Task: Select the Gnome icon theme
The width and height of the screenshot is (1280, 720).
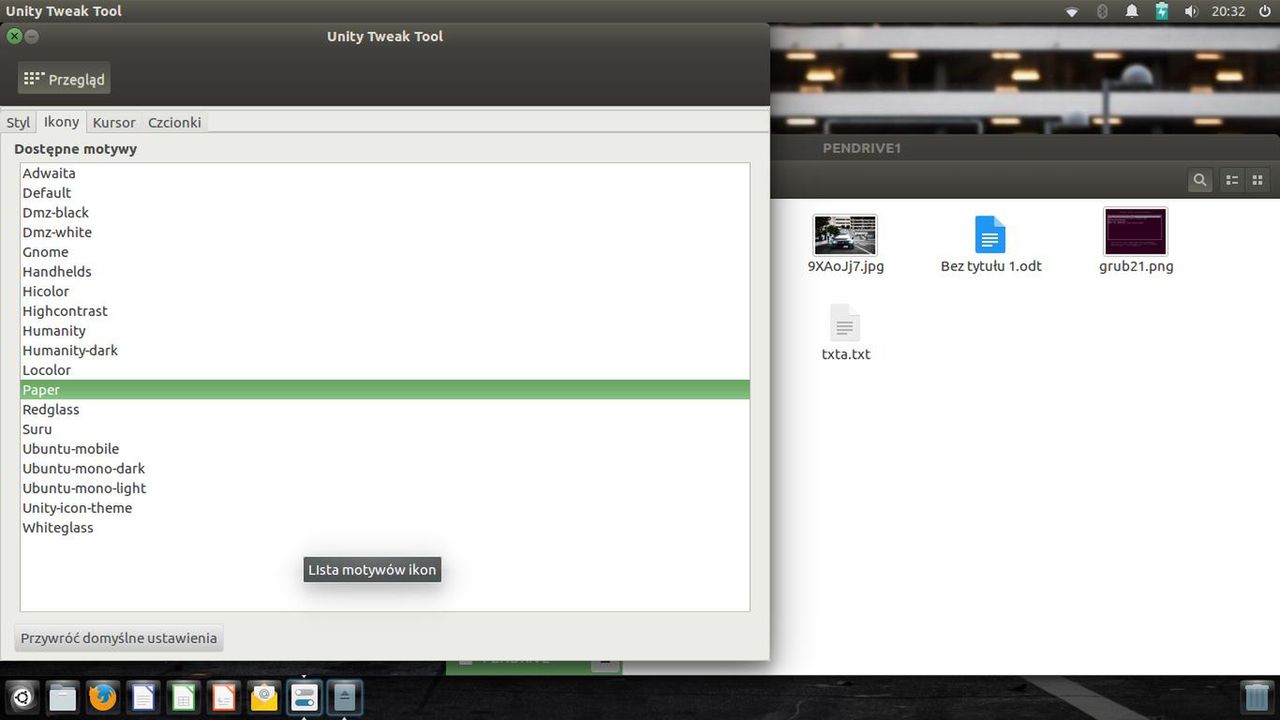Action: click(385, 252)
